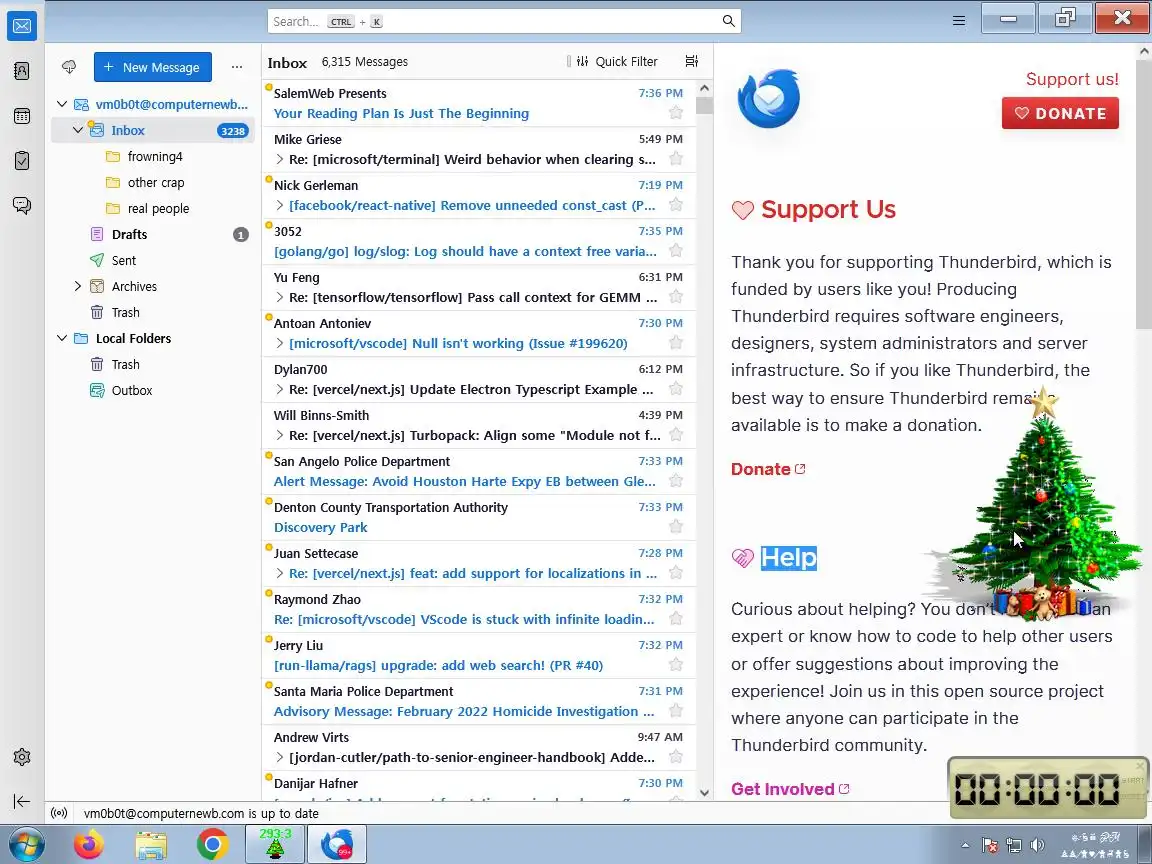Image resolution: width=1152 pixels, height=864 pixels.
Task: Select the 'other crap' folder
Action: pos(153,182)
